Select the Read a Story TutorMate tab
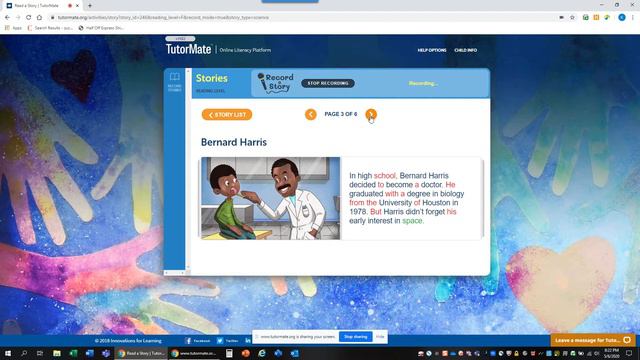Viewport: 640px width, 360px height. (x=42, y=6)
